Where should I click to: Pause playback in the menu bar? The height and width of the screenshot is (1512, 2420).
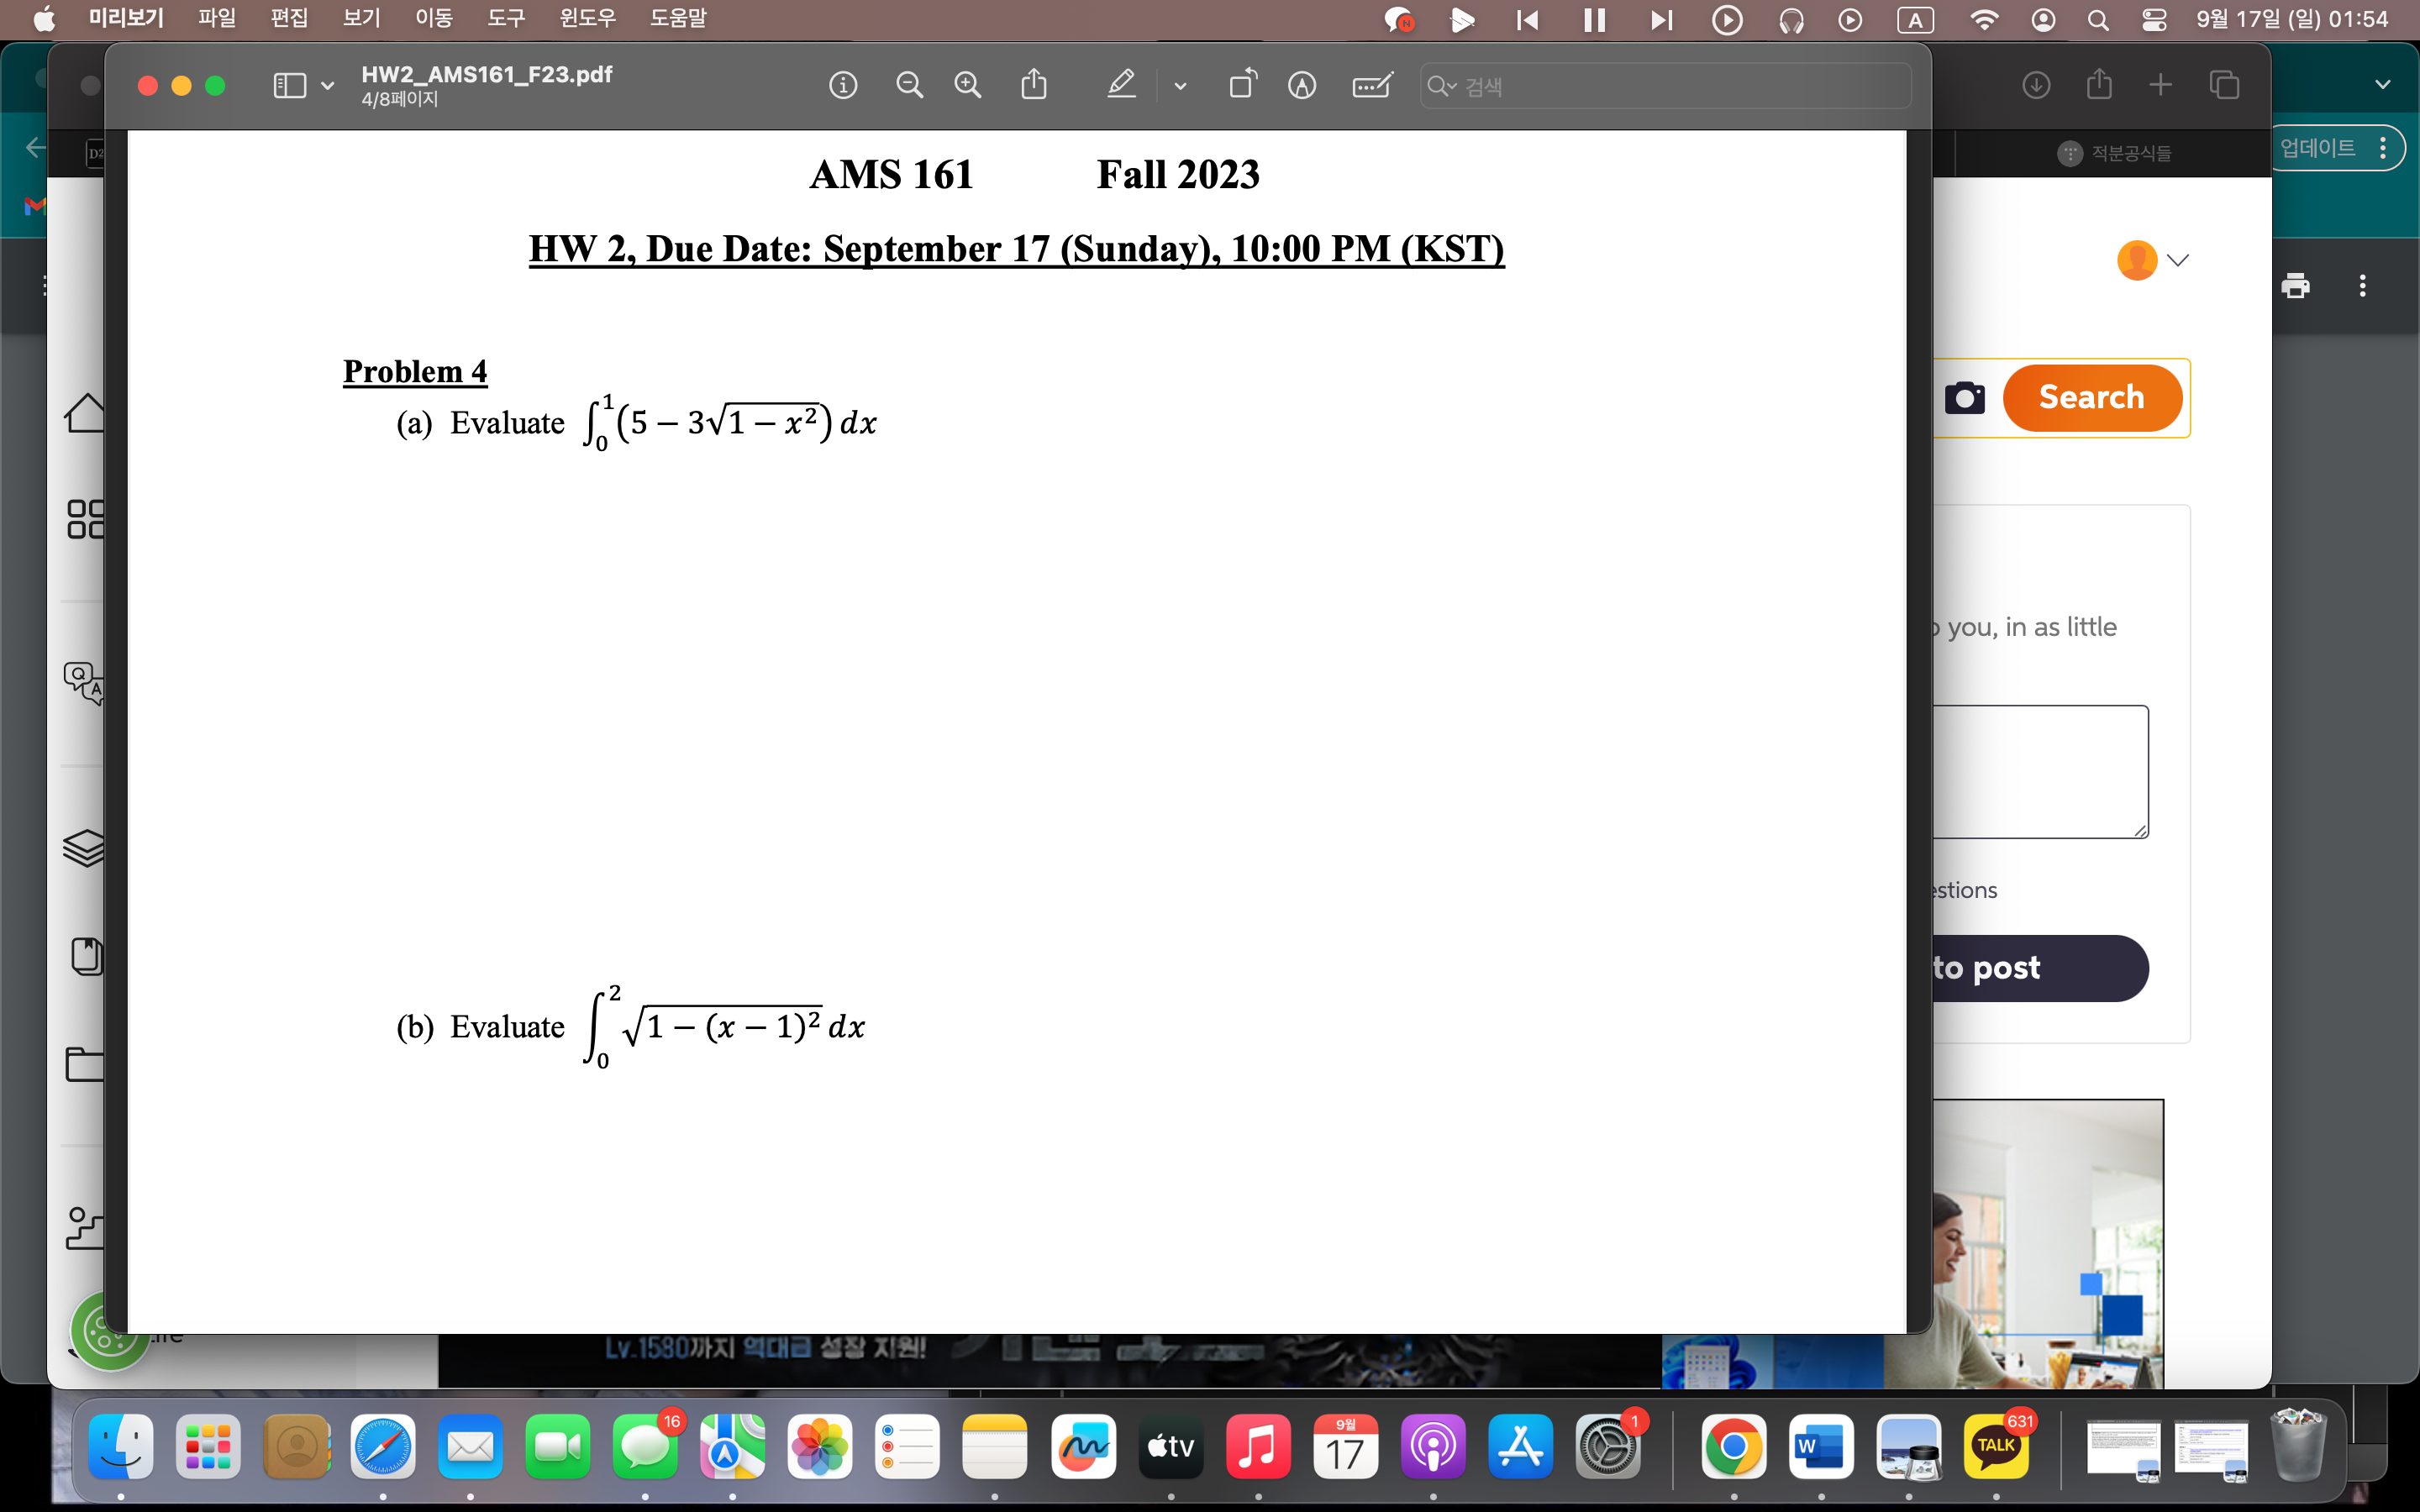1594,20
